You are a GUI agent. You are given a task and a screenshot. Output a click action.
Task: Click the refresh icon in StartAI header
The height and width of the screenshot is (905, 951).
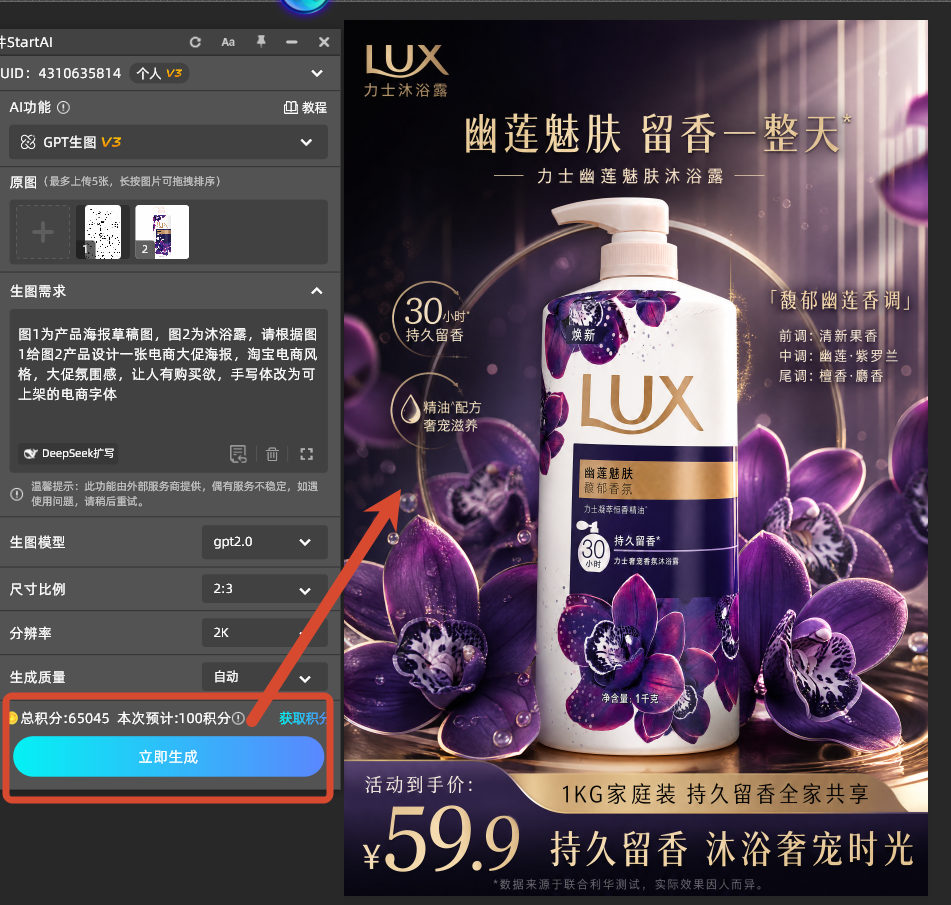(x=195, y=42)
